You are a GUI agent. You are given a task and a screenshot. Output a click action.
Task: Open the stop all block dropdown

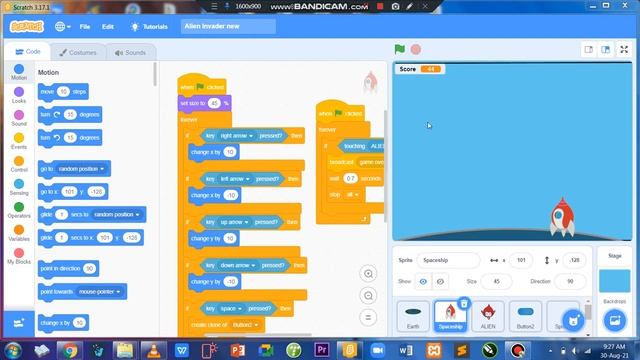[x=352, y=195]
